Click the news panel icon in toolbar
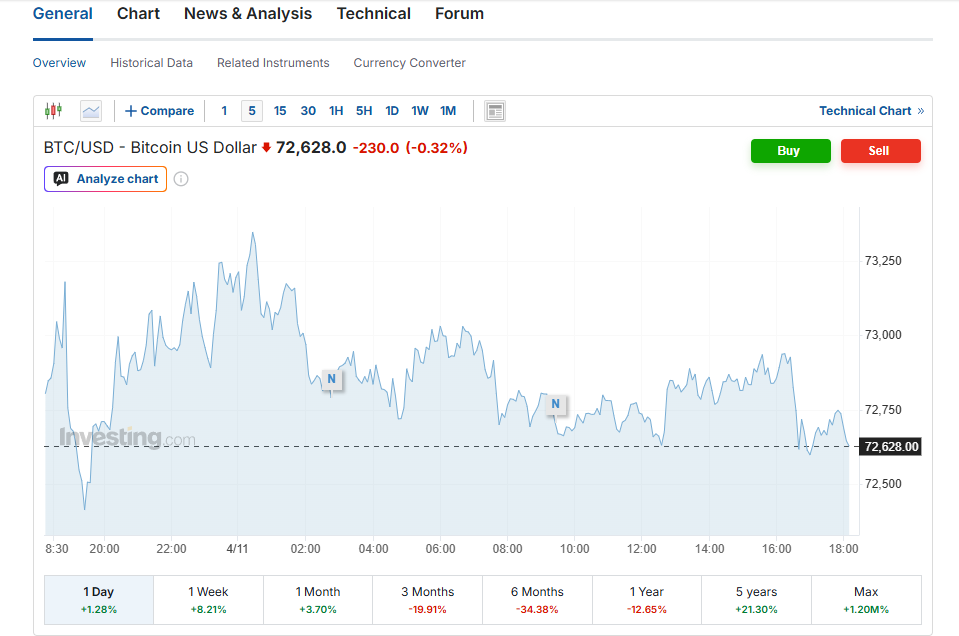 495,111
